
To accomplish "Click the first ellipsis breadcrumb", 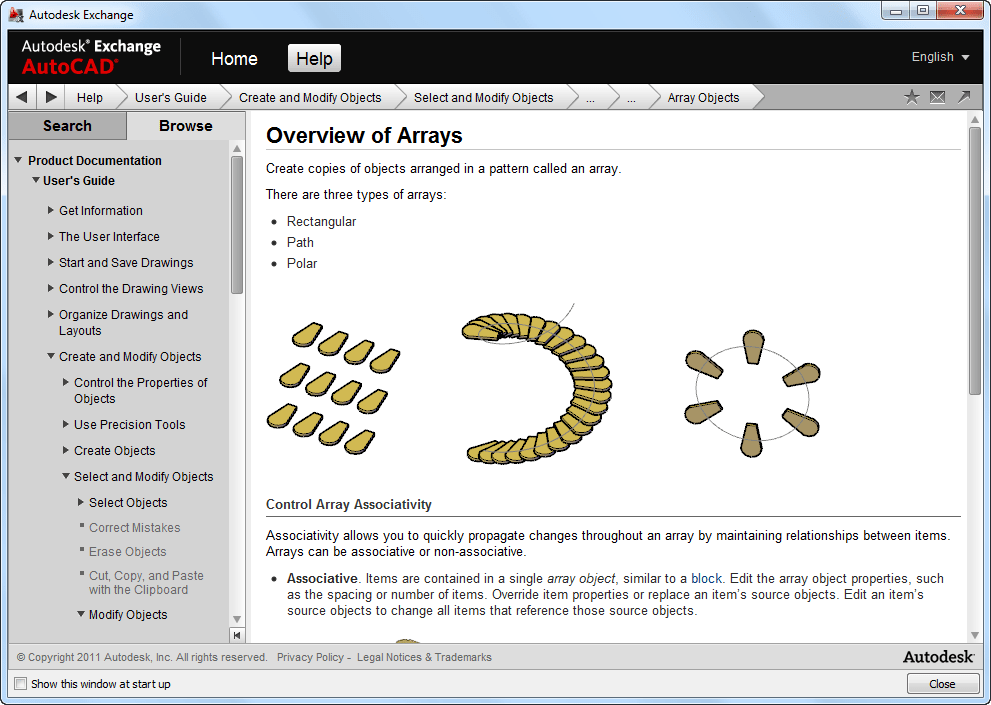I will (x=590, y=99).
